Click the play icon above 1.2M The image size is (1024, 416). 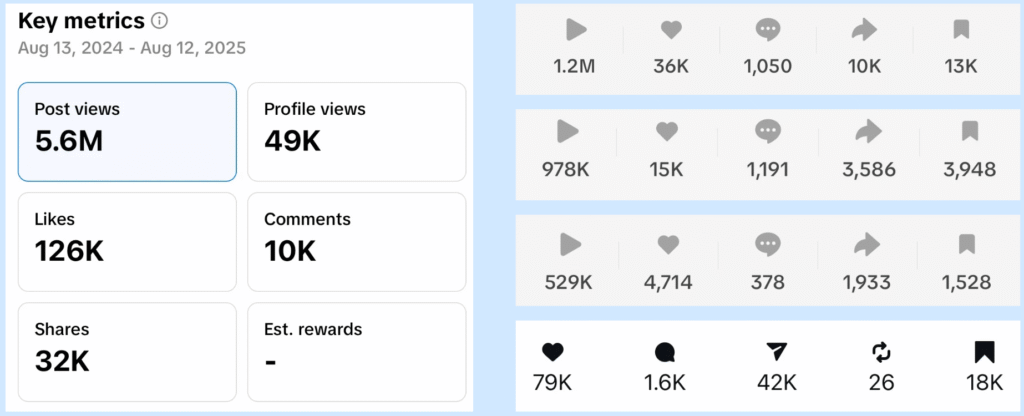point(576,29)
